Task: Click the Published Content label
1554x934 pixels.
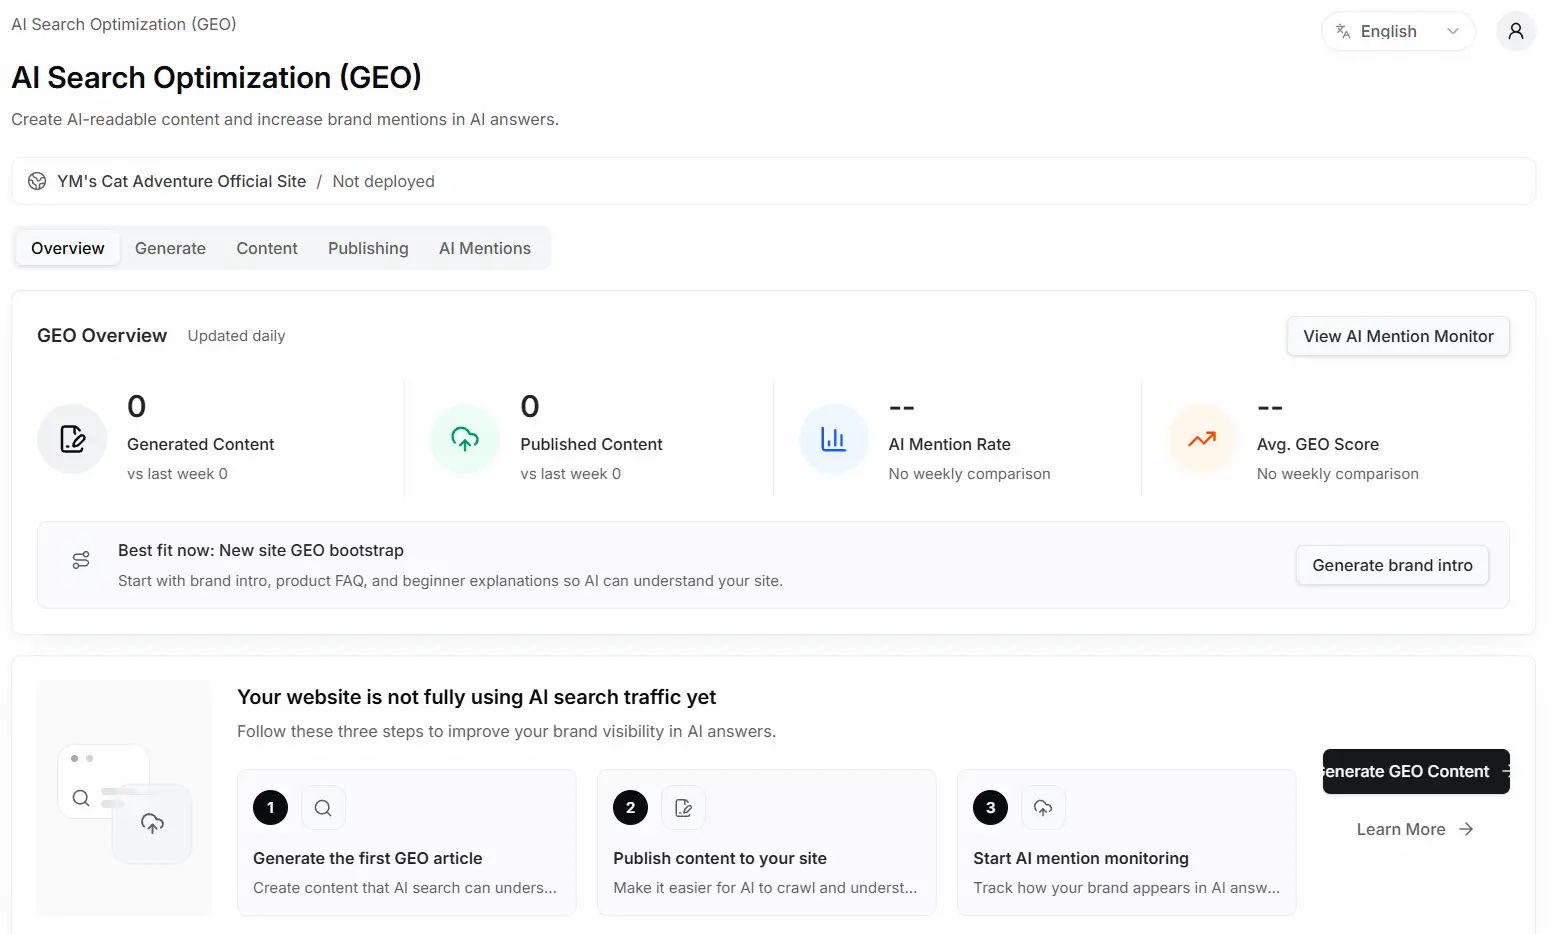Action: (591, 444)
